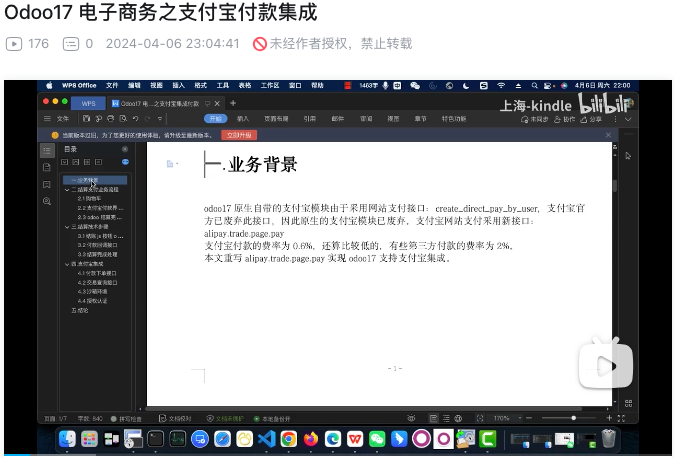The height and width of the screenshot is (458, 674).
Task: Open the bookmark icon in left sidebar
Action: click(47, 184)
